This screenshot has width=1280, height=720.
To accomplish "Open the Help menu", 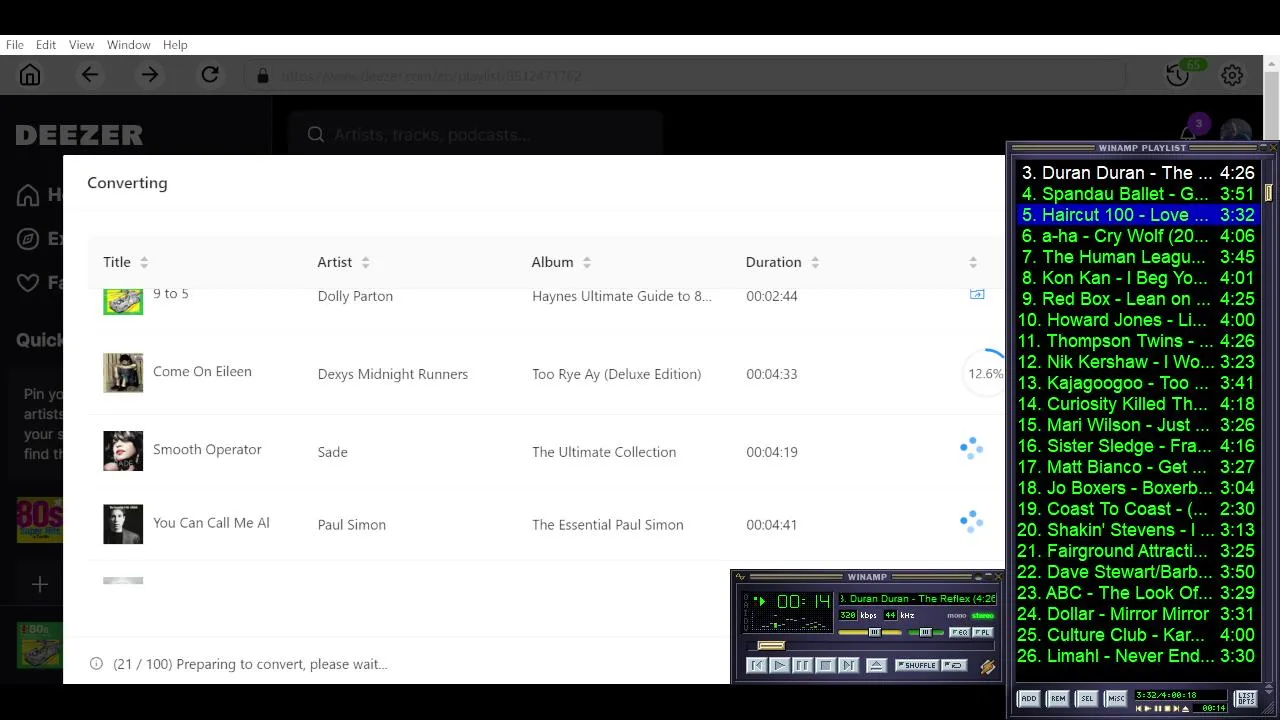I will [175, 45].
